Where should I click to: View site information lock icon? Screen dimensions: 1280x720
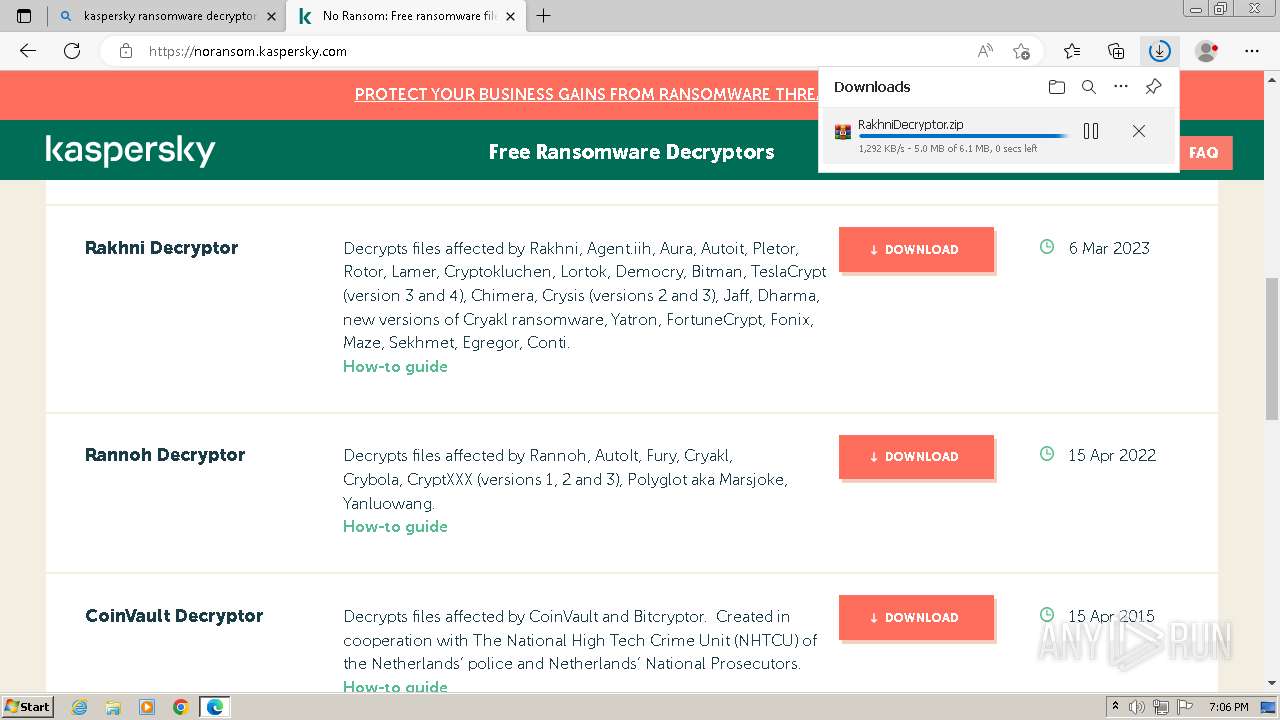(126, 51)
